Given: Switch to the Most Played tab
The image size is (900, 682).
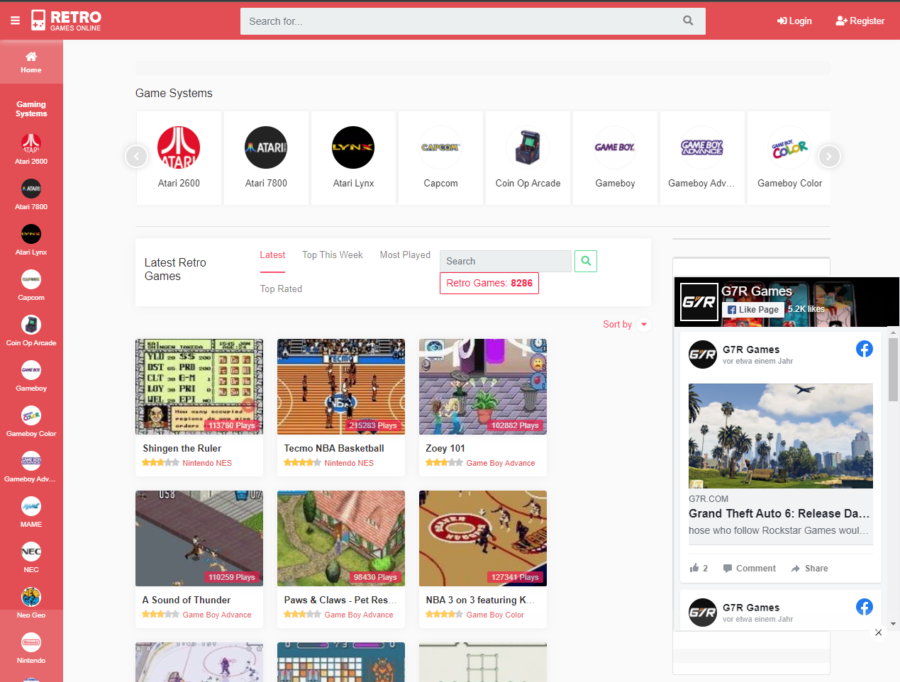Looking at the screenshot, I should click(x=404, y=255).
